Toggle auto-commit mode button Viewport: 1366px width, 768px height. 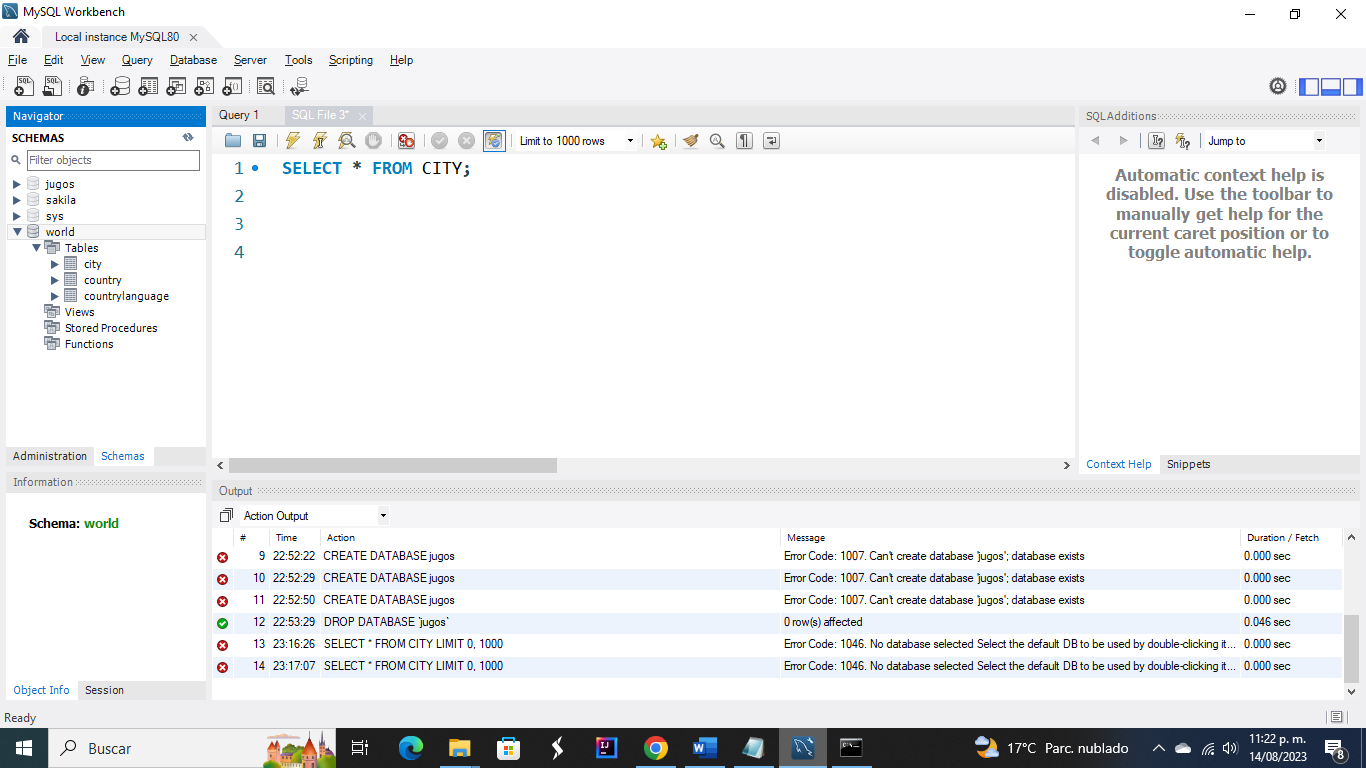tap(494, 141)
